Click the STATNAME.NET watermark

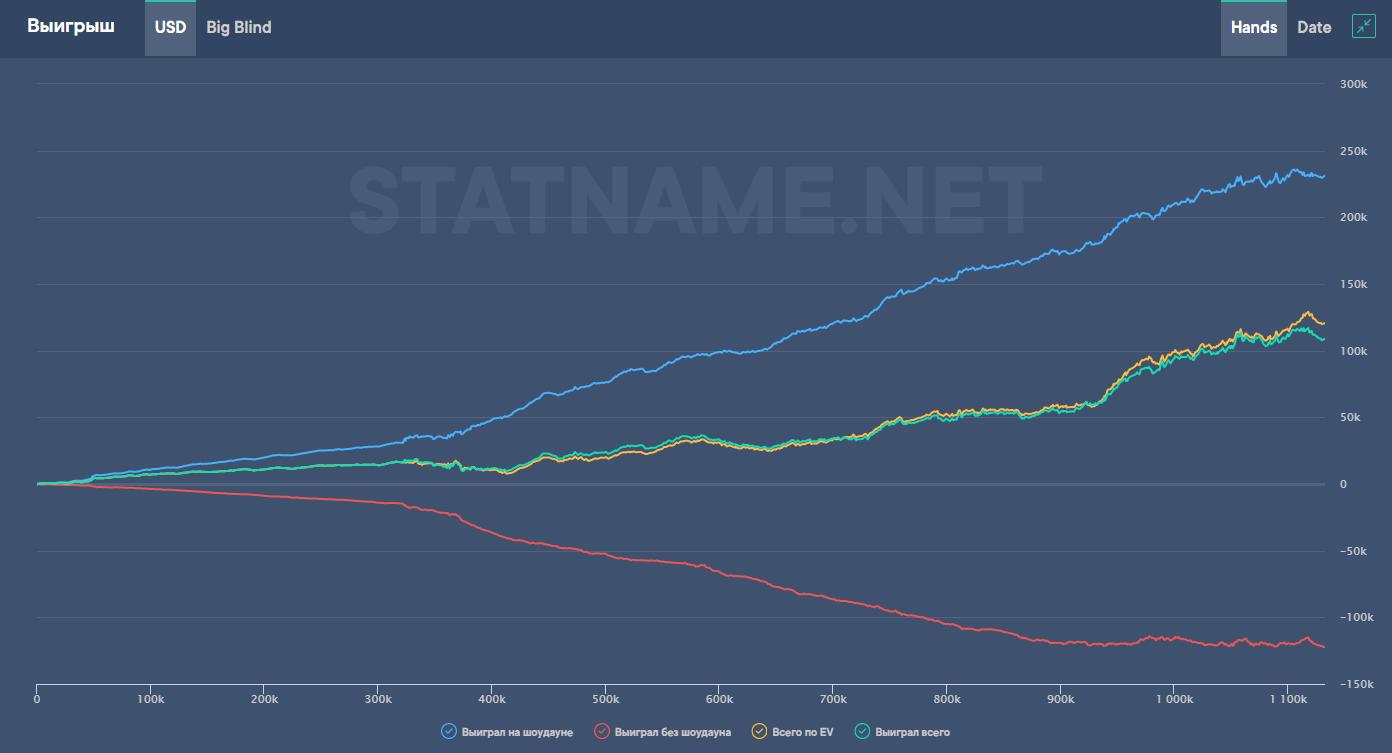pyautogui.click(x=695, y=200)
